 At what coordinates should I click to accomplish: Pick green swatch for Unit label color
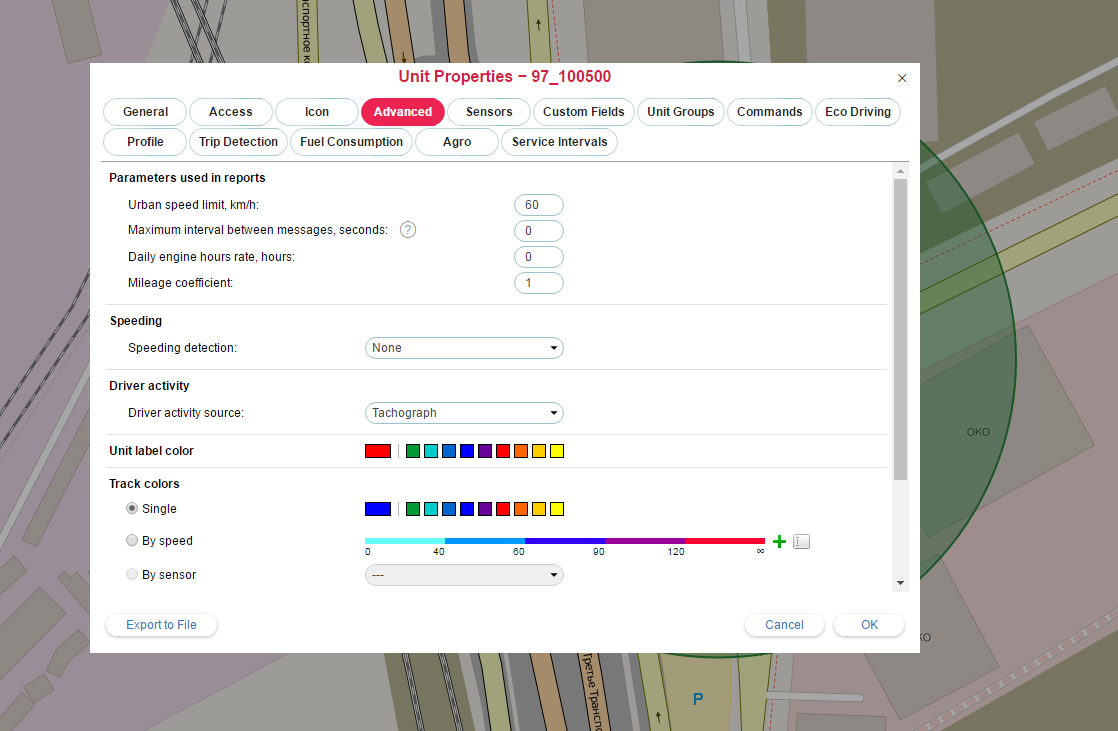pyautogui.click(x=413, y=451)
